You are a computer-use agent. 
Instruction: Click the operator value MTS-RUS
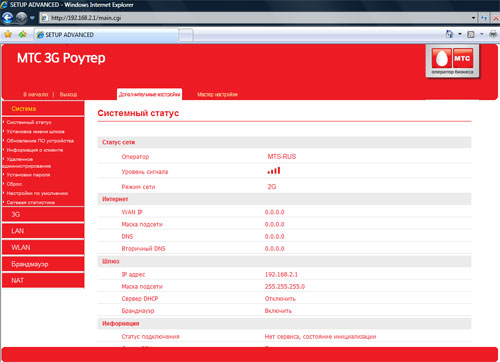pos(282,156)
